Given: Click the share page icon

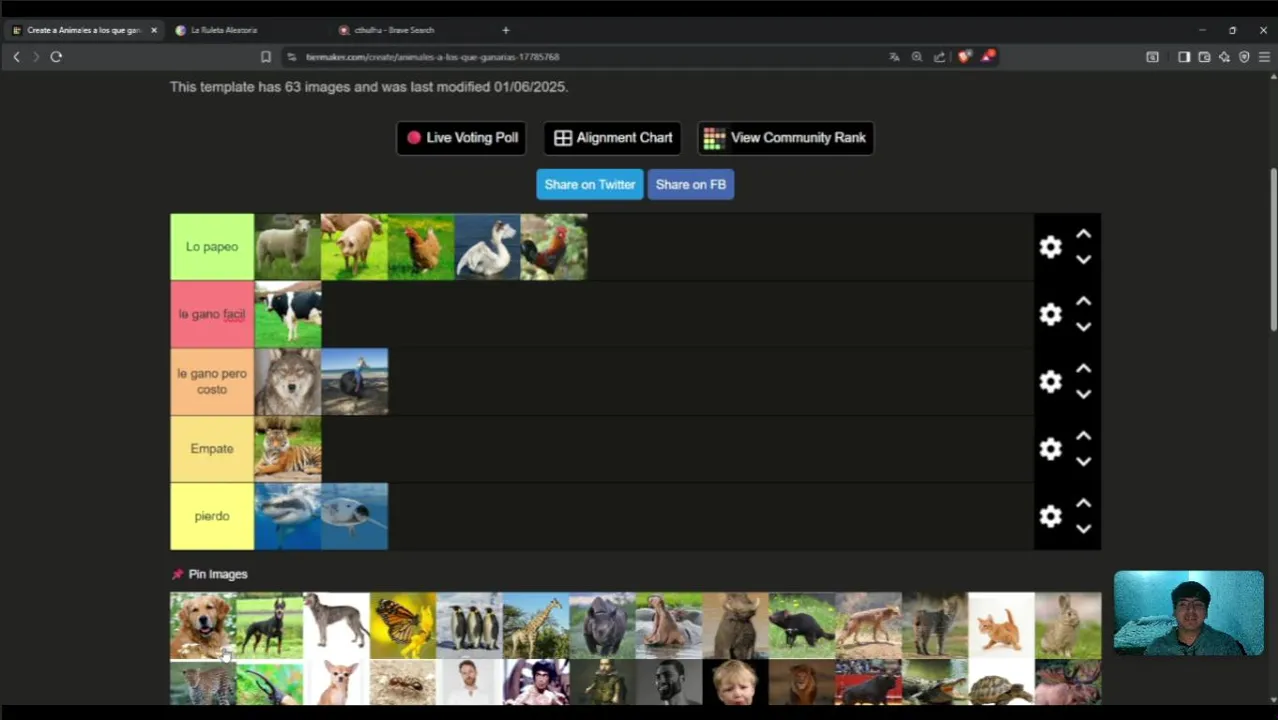Looking at the screenshot, I should pos(940,57).
